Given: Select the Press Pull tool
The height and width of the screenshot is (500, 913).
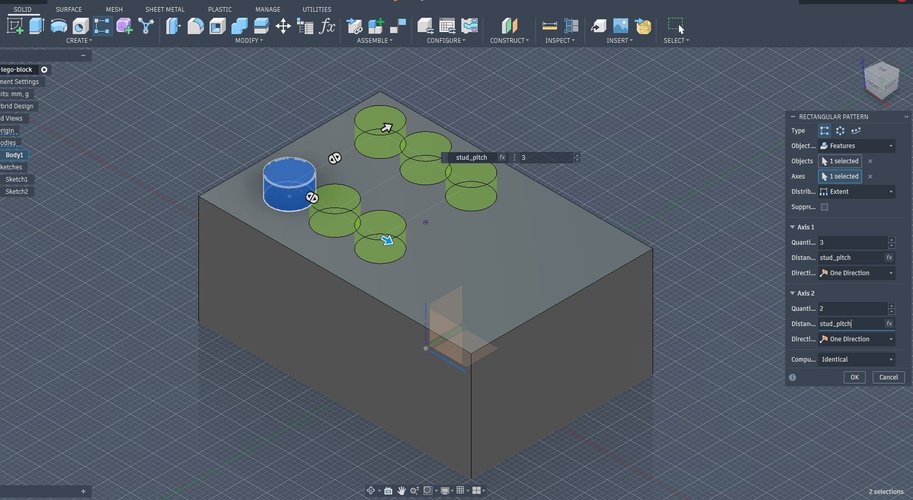Looking at the screenshot, I should click(x=174, y=26).
